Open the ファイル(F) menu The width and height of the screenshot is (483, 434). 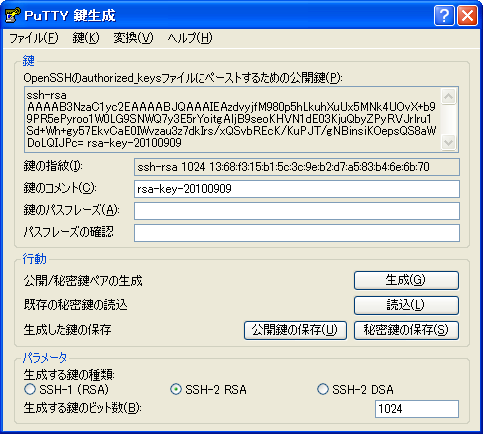pos(34,38)
